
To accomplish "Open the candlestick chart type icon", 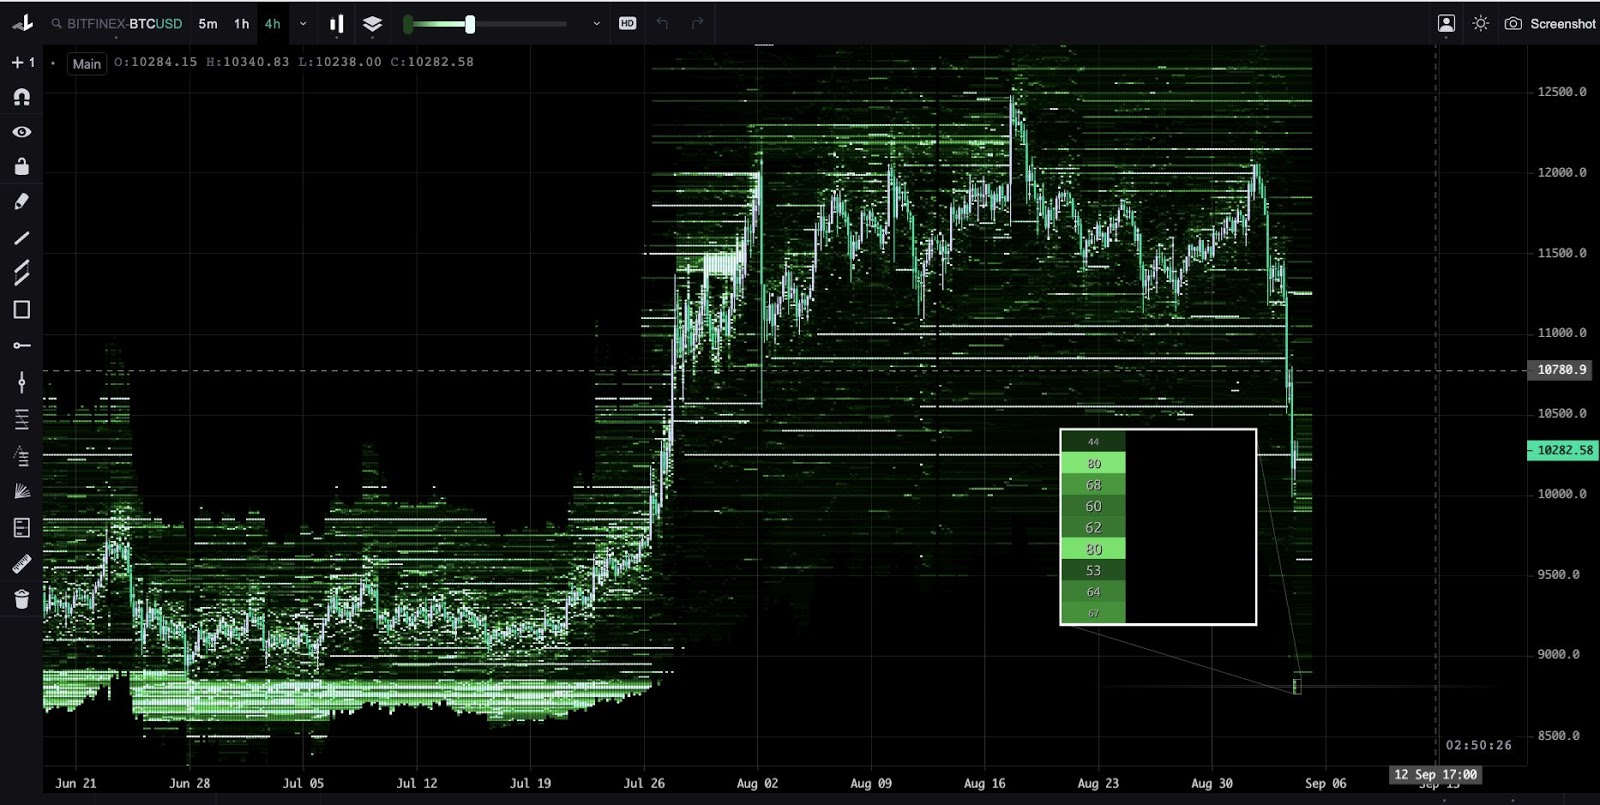I will click(x=337, y=23).
